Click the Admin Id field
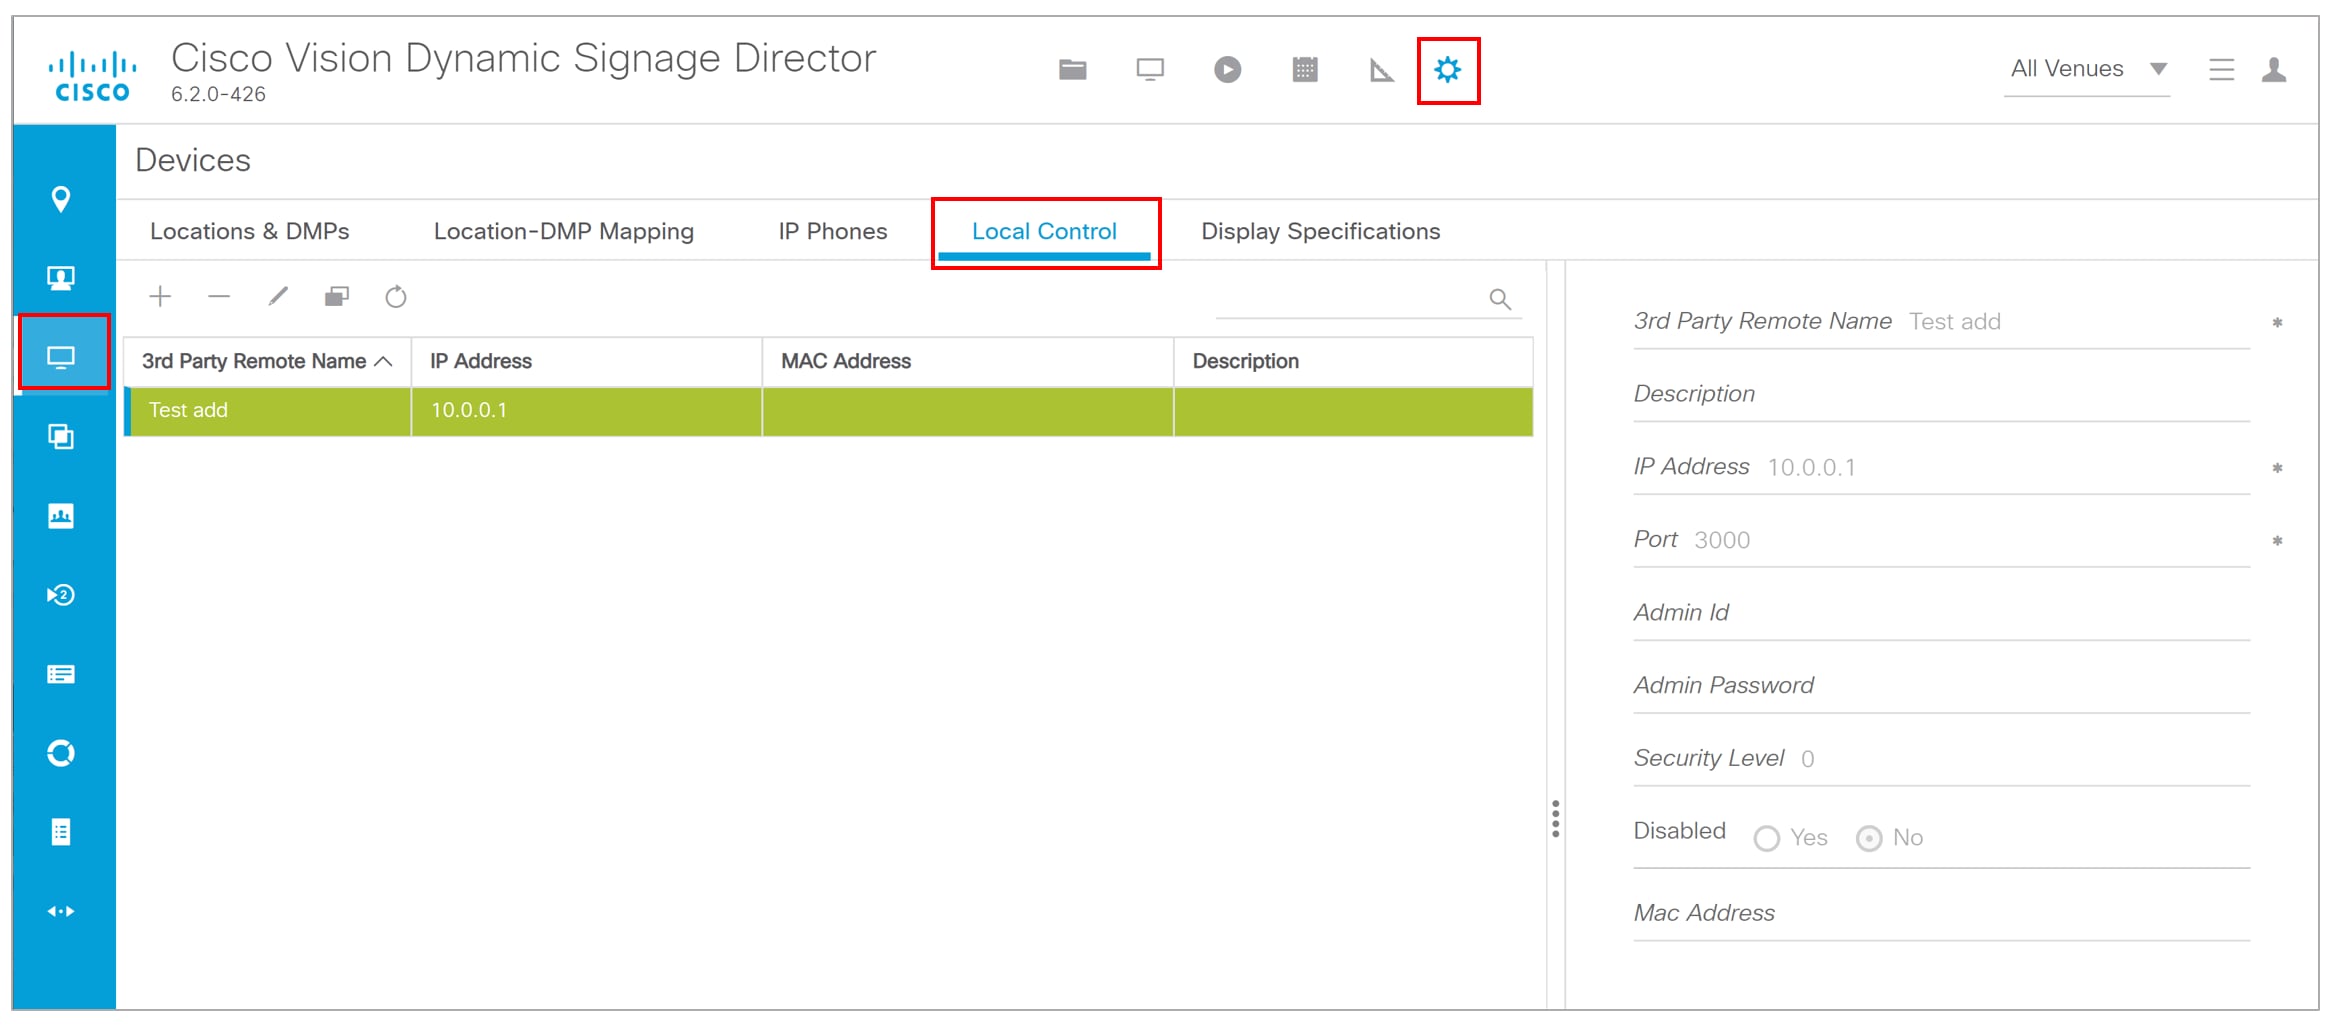2335x1025 pixels. (1941, 613)
